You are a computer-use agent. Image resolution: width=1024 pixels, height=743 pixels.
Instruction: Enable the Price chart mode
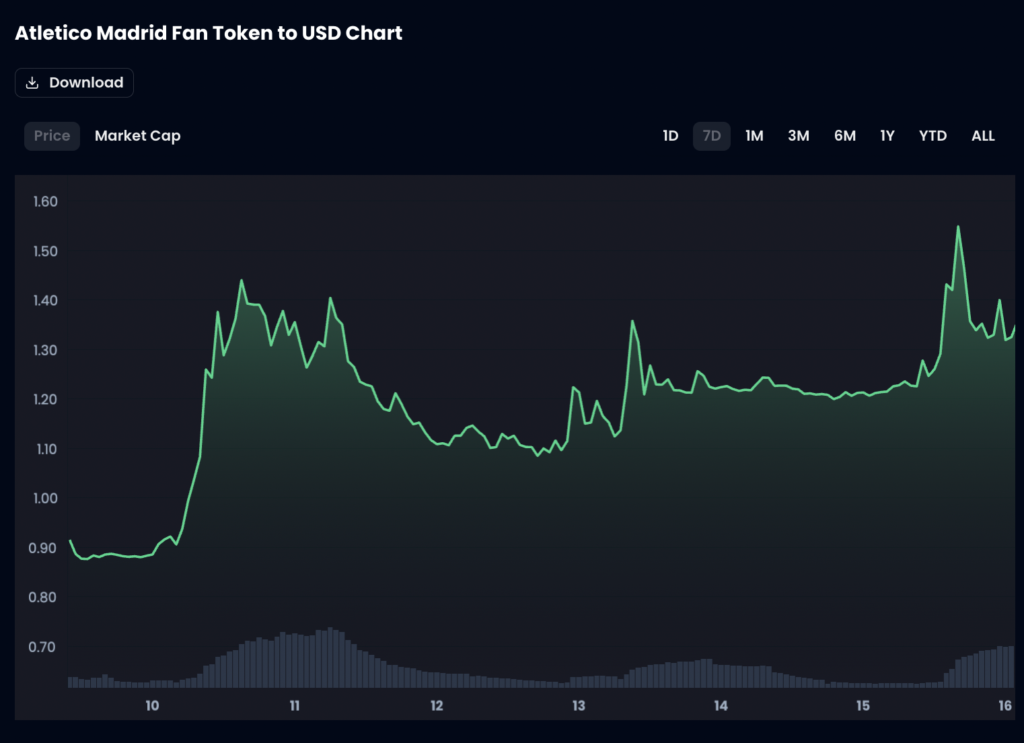[x=51, y=136]
